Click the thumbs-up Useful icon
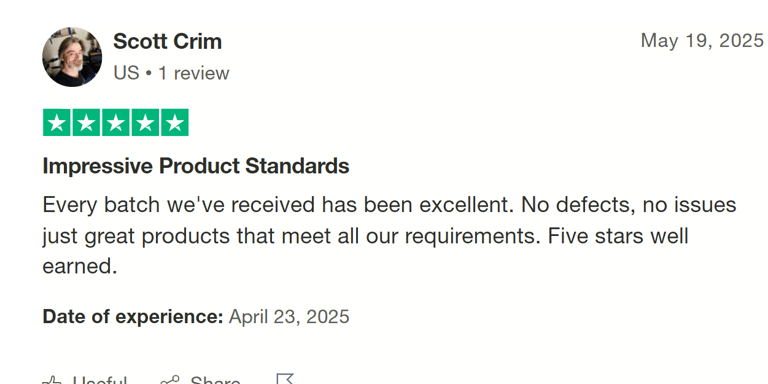Image resolution: width=768 pixels, height=384 pixels. [52, 380]
